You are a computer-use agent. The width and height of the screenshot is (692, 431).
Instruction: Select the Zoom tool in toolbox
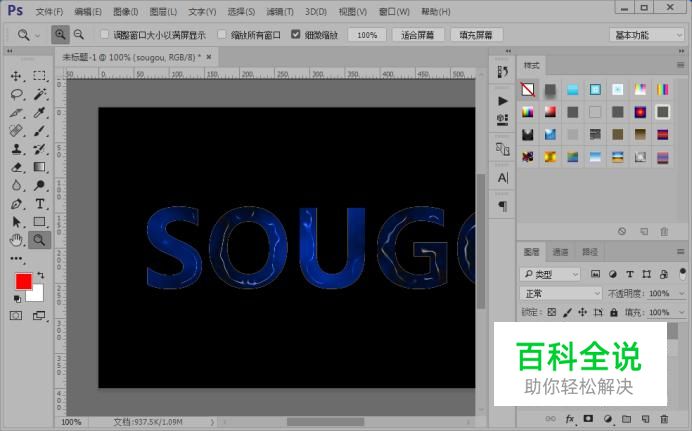[x=39, y=240]
